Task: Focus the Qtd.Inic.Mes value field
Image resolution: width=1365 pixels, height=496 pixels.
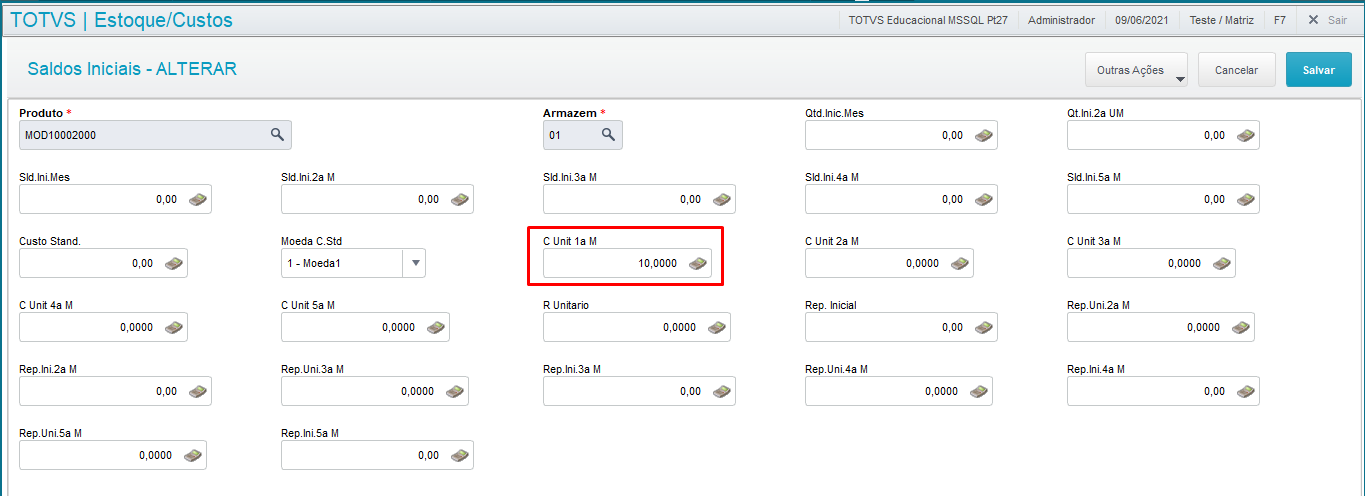Action: point(901,135)
